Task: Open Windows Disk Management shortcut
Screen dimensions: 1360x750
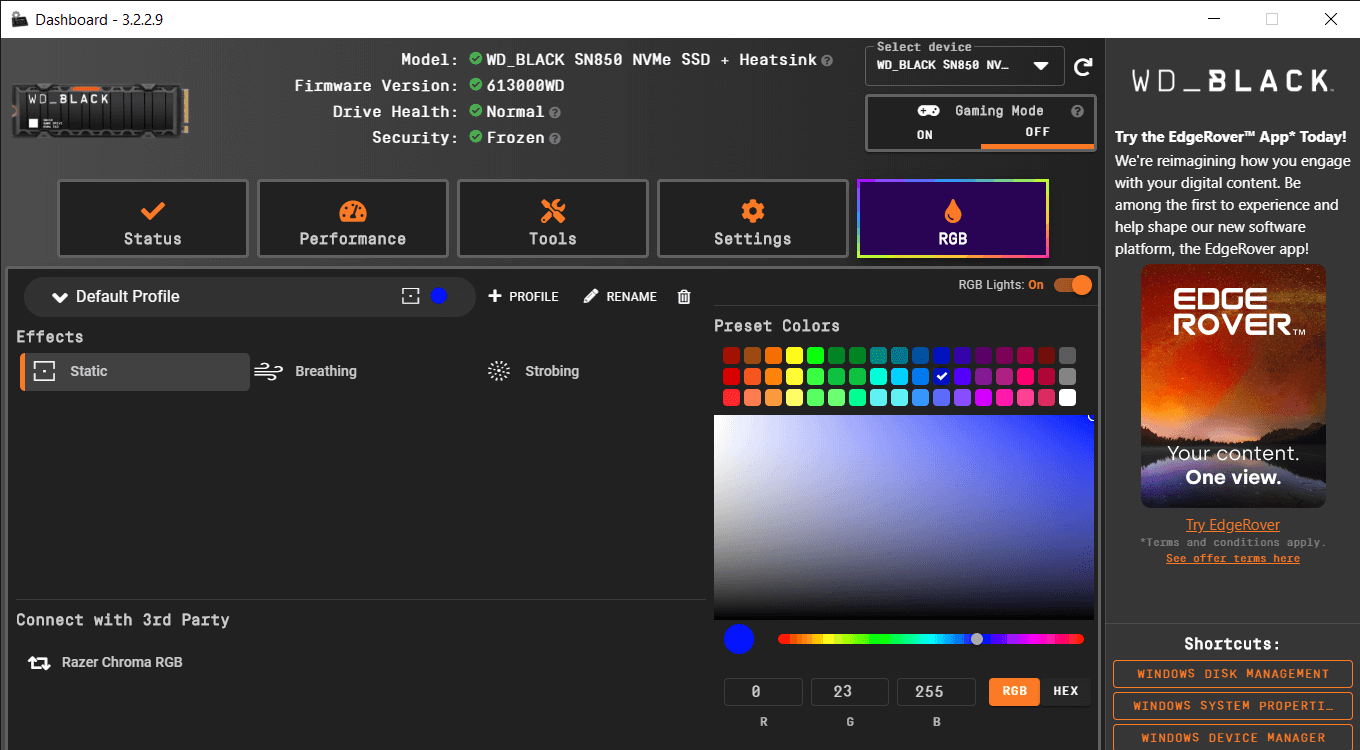Action: (x=1233, y=674)
